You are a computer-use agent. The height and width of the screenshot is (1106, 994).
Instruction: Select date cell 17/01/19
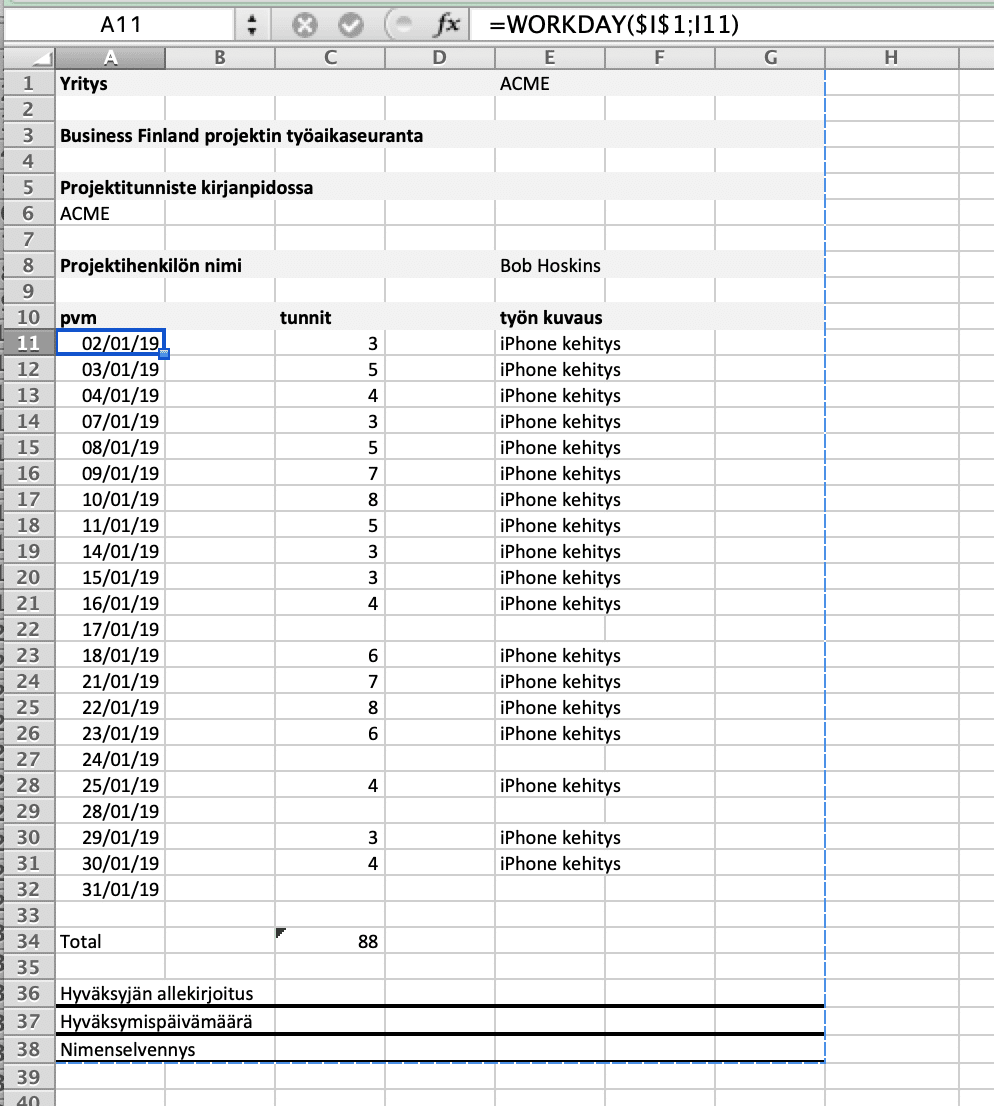tap(110, 629)
